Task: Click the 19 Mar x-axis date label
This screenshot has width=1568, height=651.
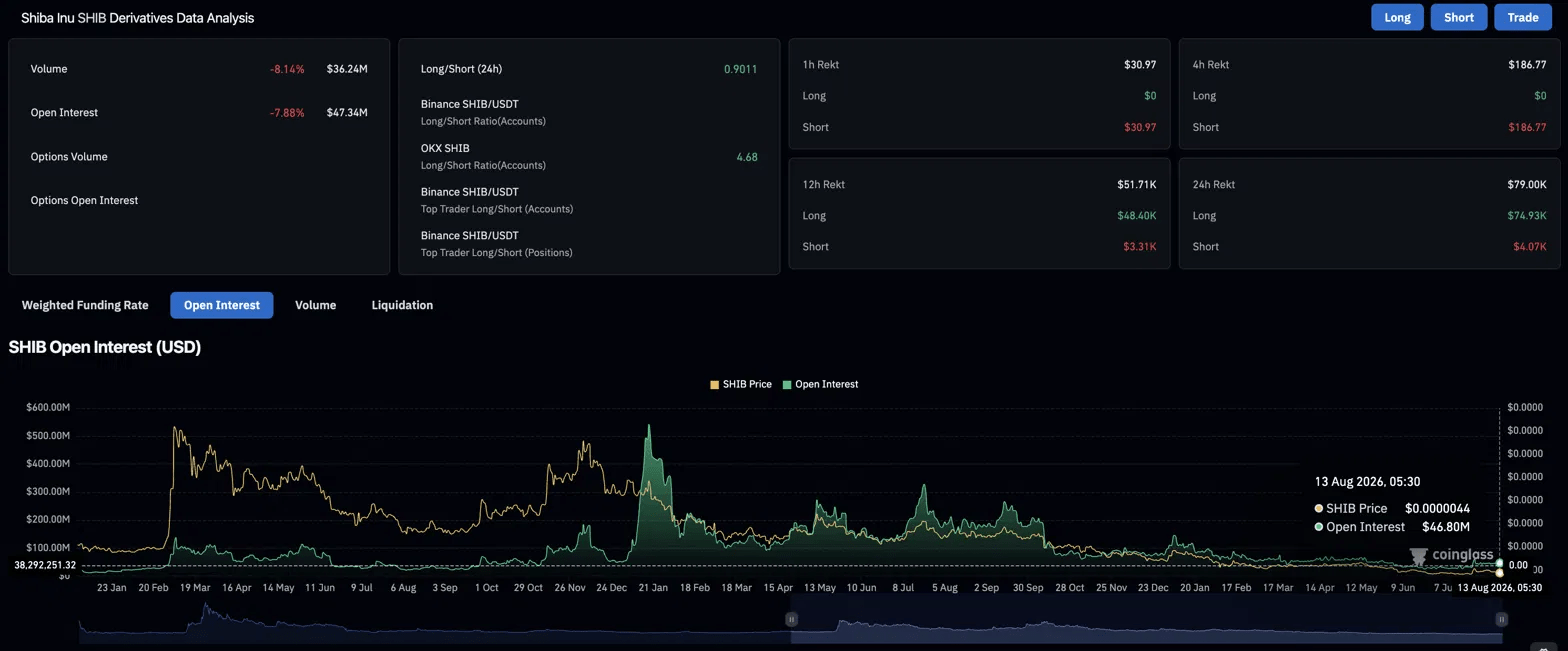Action: [194, 588]
